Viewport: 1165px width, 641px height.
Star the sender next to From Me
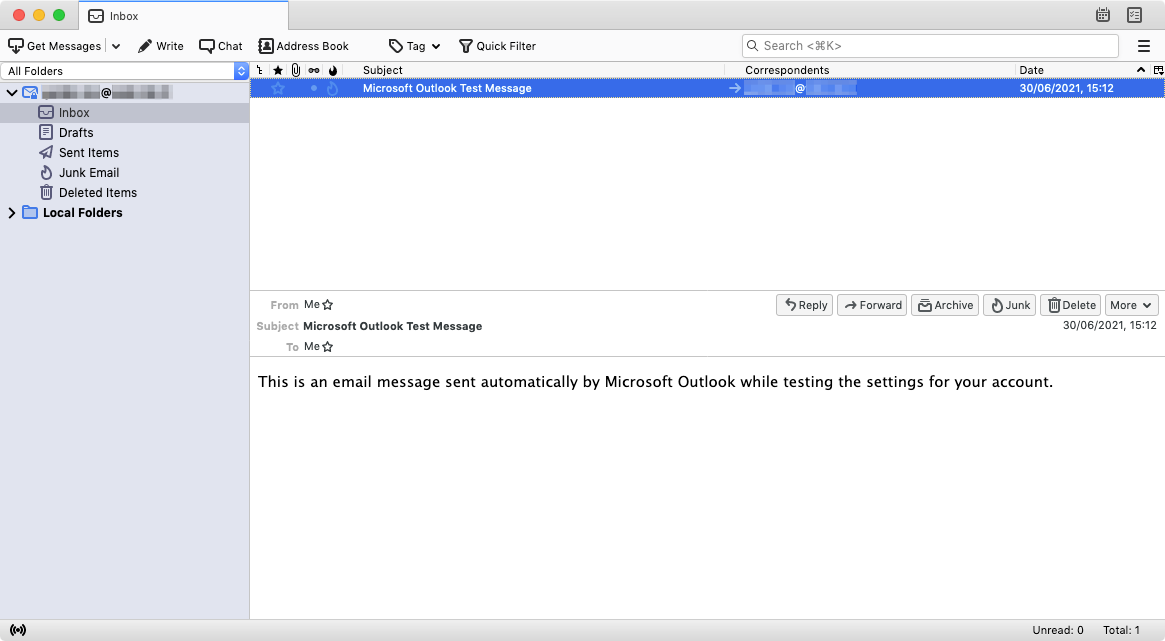click(x=330, y=304)
